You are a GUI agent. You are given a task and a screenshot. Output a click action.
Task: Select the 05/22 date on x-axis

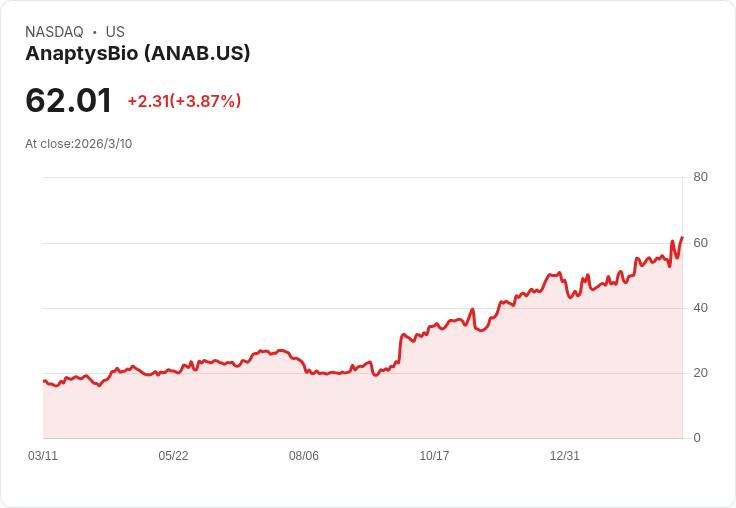(x=173, y=456)
